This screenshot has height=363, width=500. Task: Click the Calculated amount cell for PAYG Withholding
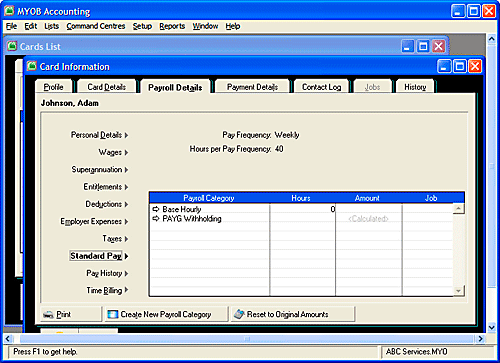(x=369, y=219)
